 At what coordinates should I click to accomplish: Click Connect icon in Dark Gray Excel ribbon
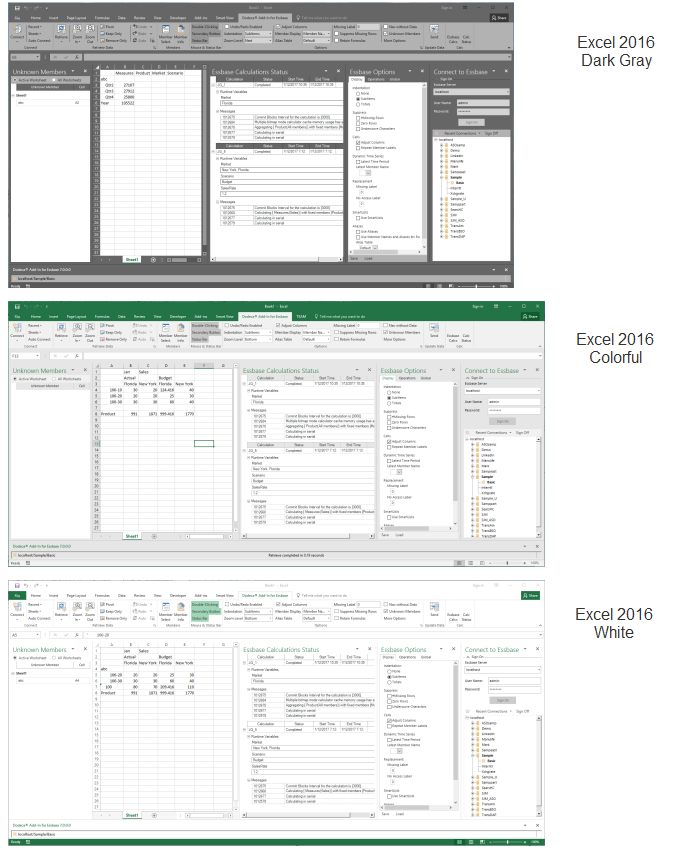click(x=18, y=29)
